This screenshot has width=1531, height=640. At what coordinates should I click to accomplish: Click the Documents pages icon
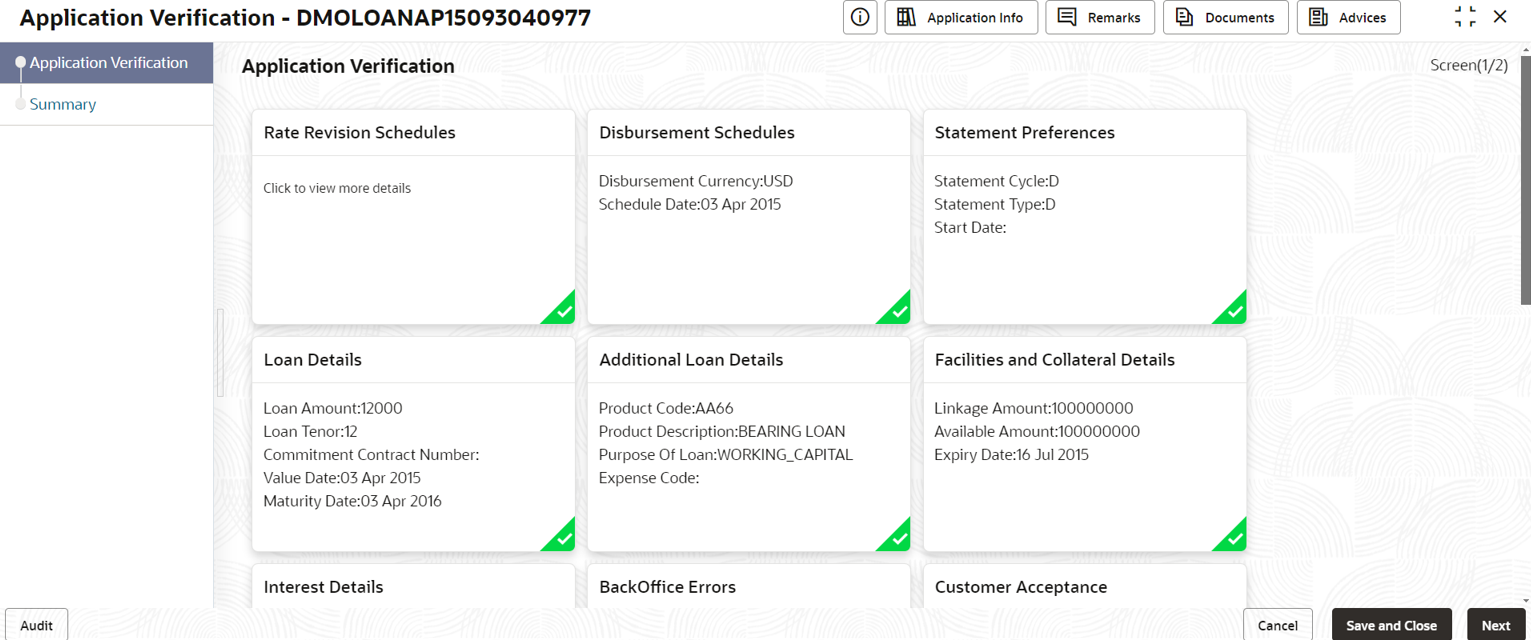pos(1185,17)
